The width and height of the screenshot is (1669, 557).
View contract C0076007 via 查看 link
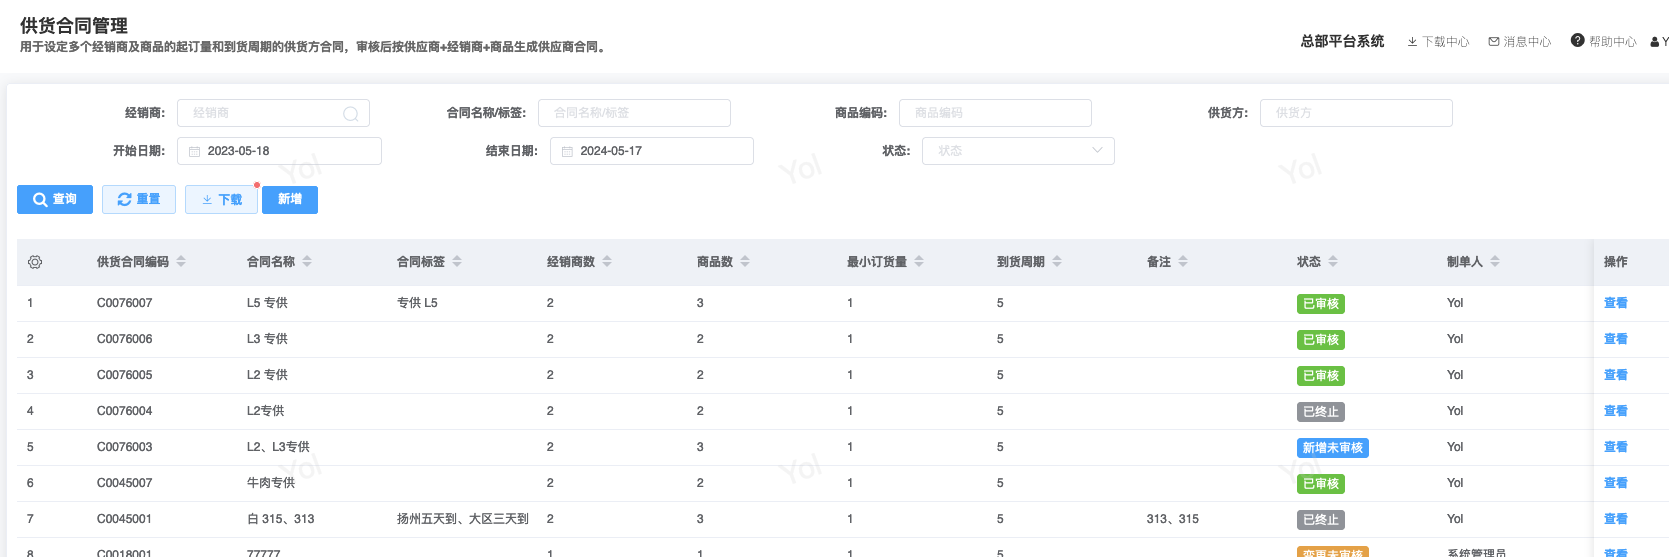pyautogui.click(x=1615, y=303)
